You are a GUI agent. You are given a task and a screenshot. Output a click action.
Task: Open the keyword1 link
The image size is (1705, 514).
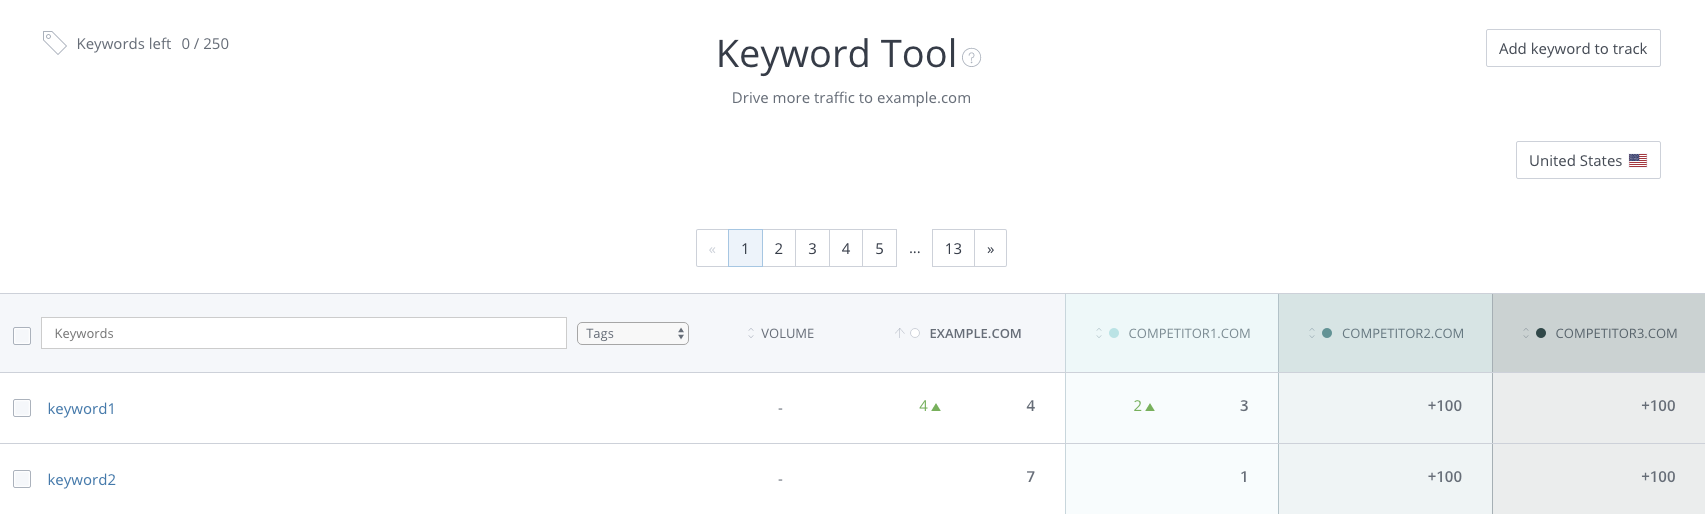(81, 409)
